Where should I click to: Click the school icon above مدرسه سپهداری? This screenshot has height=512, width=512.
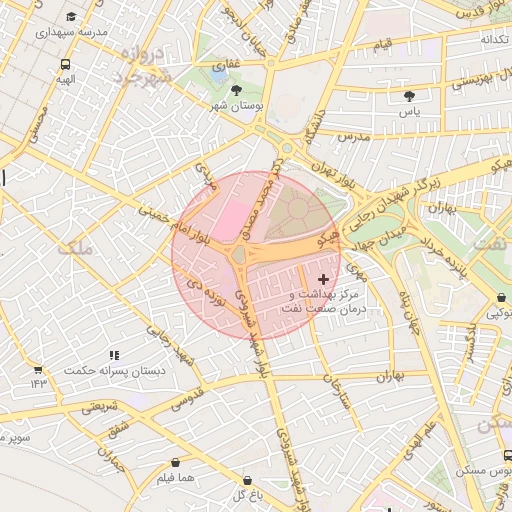pyautogui.click(x=71, y=17)
